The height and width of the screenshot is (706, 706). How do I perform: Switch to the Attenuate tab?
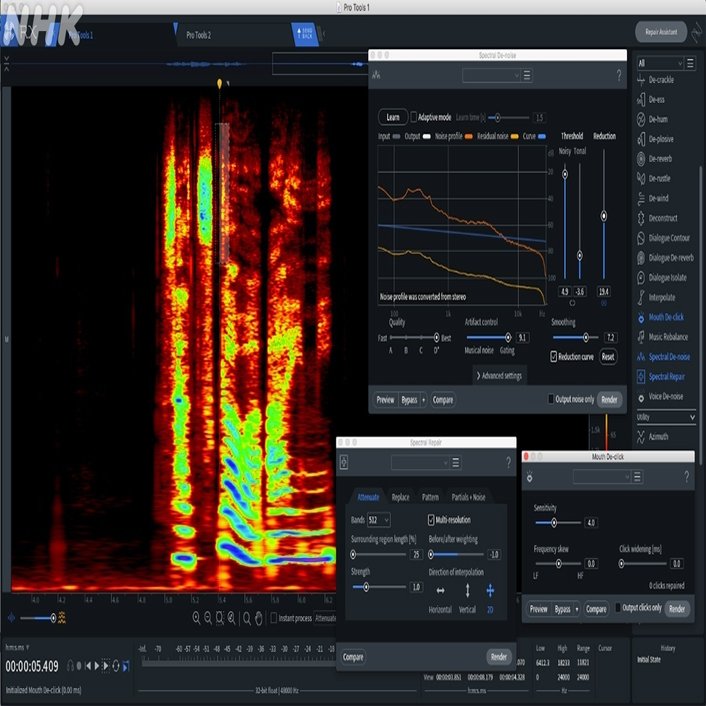(368, 497)
